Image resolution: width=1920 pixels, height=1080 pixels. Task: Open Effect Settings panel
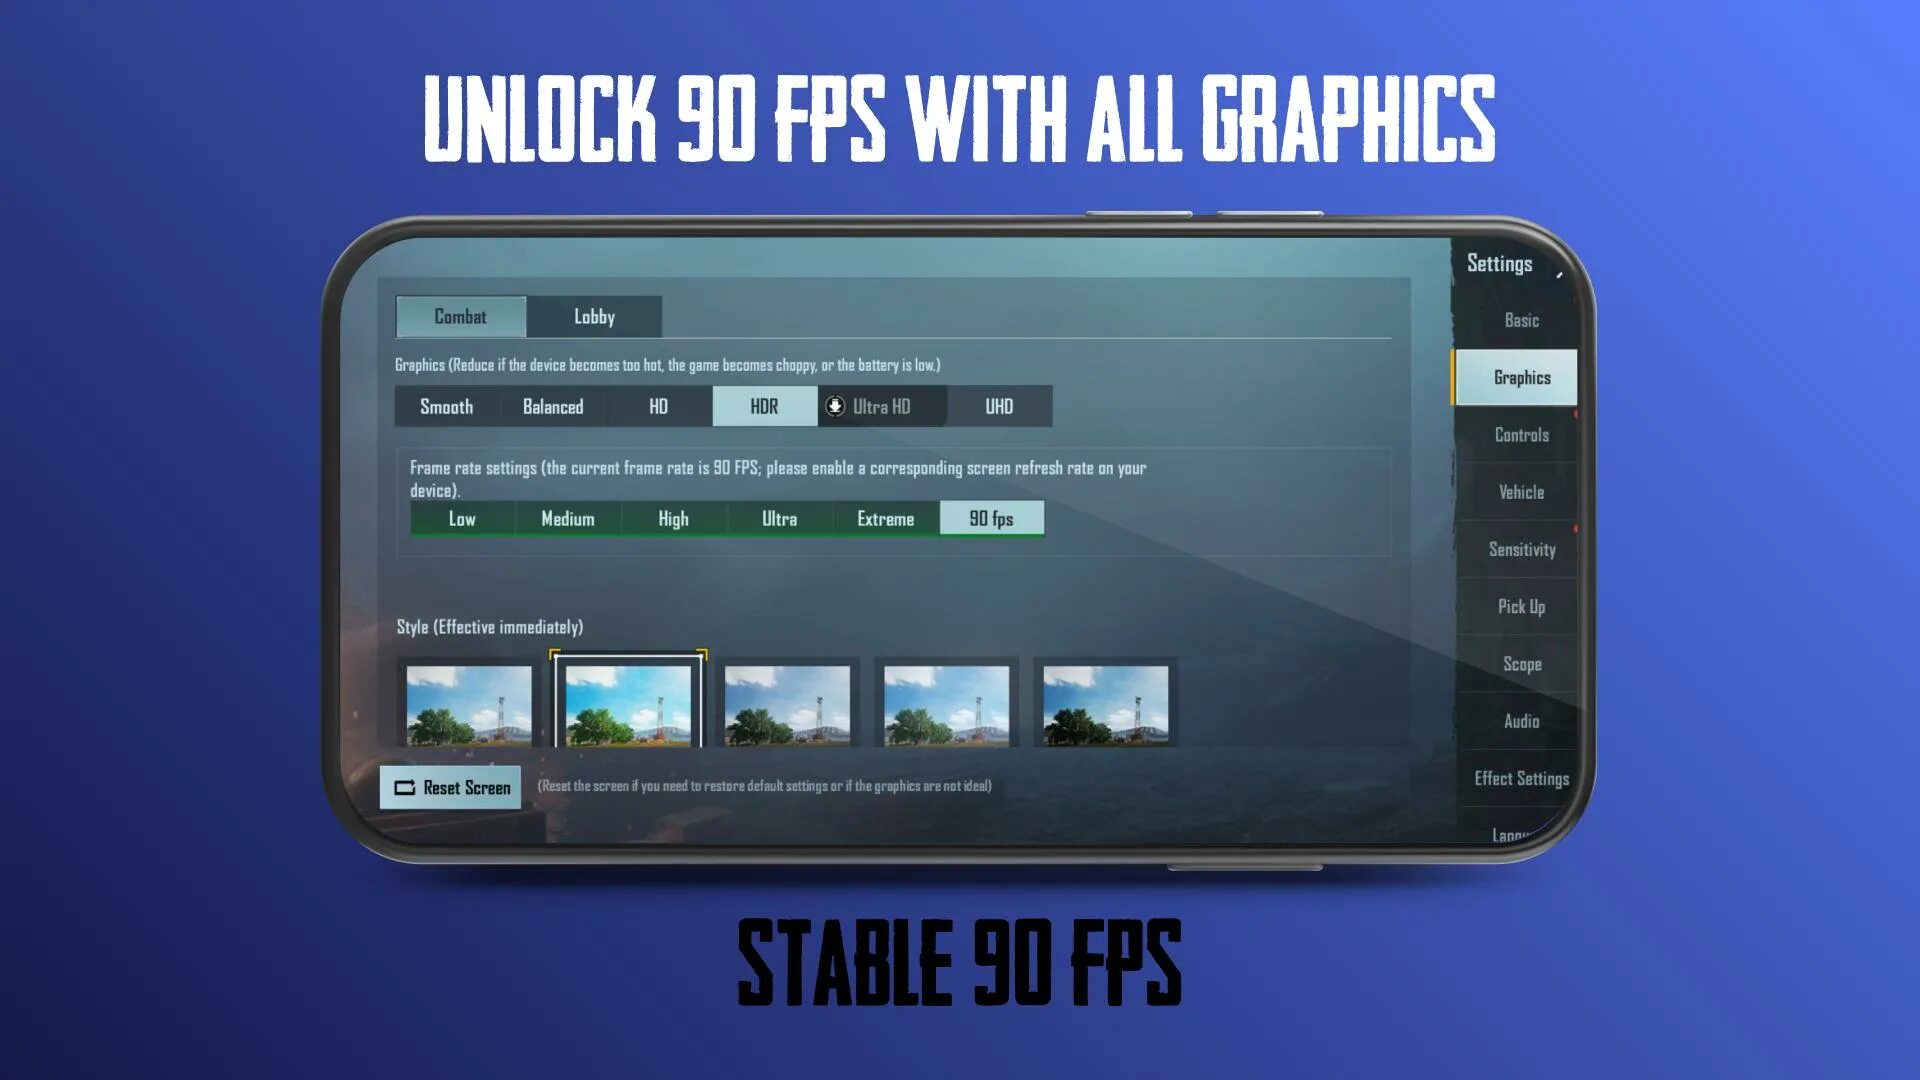[x=1520, y=777]
